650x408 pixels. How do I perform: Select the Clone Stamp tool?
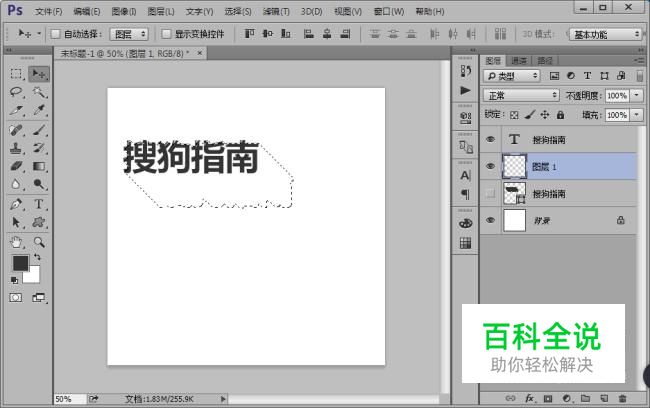click(16, 148)
